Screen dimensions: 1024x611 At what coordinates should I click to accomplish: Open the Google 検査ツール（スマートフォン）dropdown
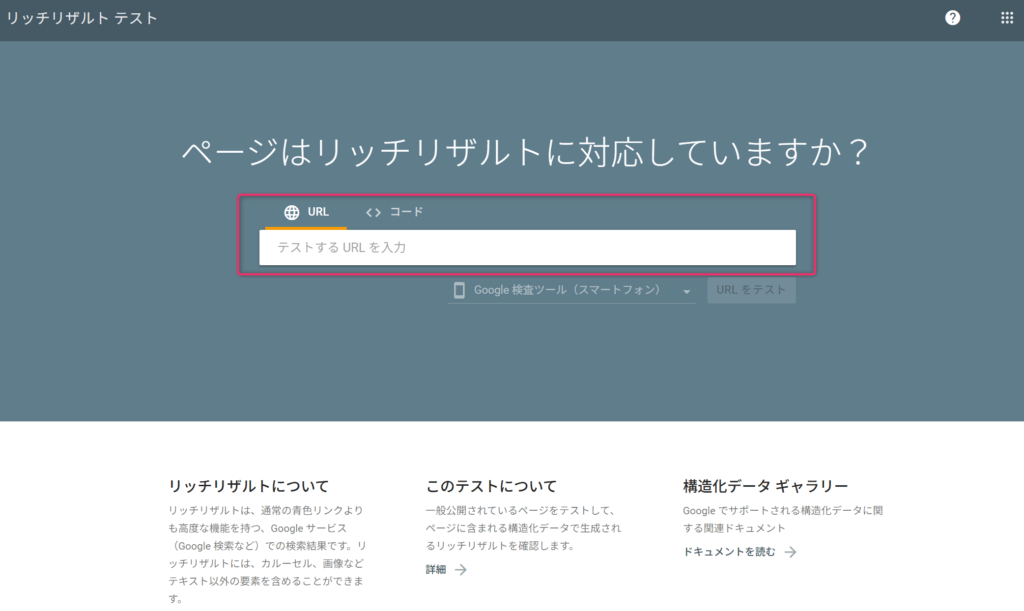pos(571,290)
